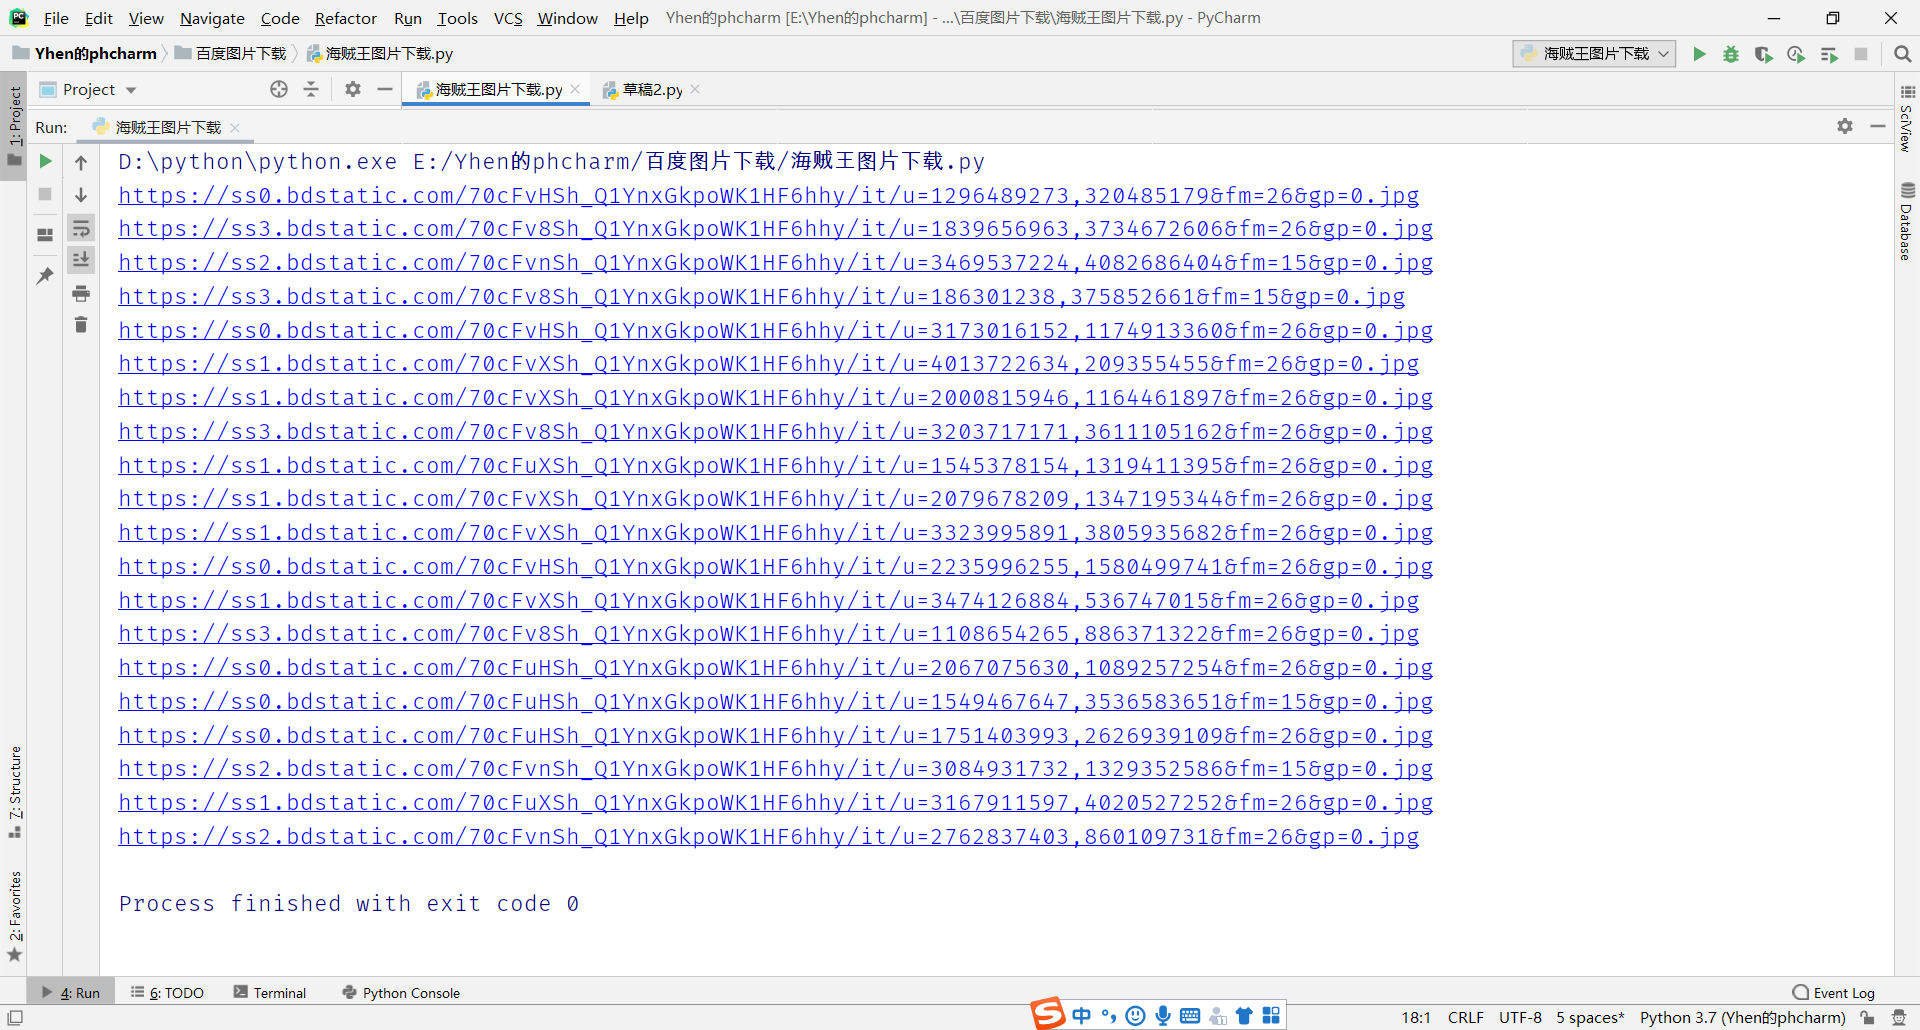Select Python 3.7 interpreter widget
Viewport: 1920px width, 1030px height.
tap(1742, 1017)
